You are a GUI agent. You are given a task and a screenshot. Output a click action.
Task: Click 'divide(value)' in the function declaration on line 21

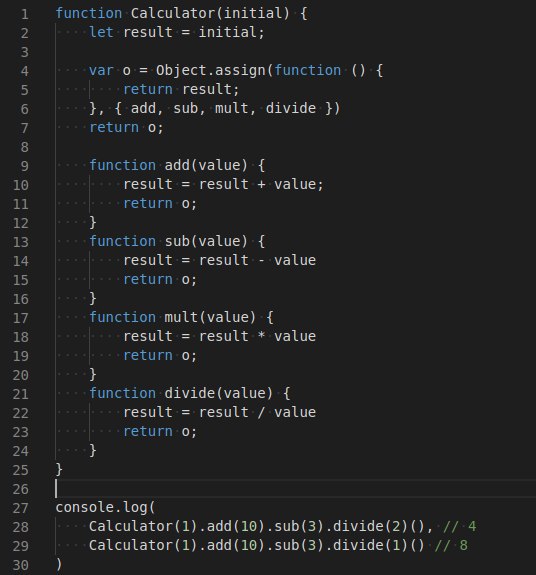pyautogui.click(x=219, y=393)
